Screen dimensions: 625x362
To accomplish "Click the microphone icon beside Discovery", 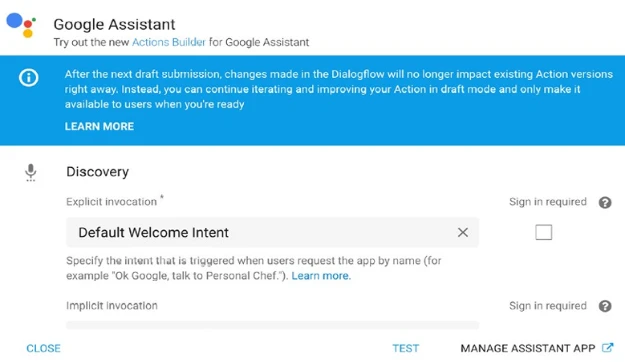I will 31,172.
